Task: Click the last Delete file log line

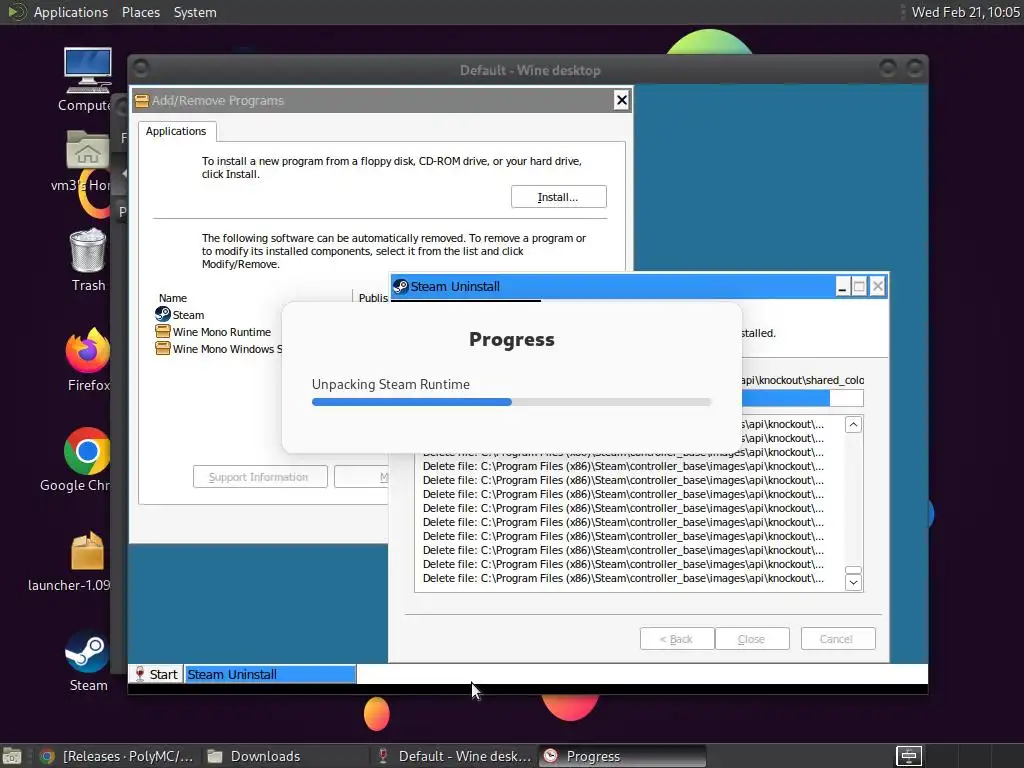Action: click(x=623, y=578)
